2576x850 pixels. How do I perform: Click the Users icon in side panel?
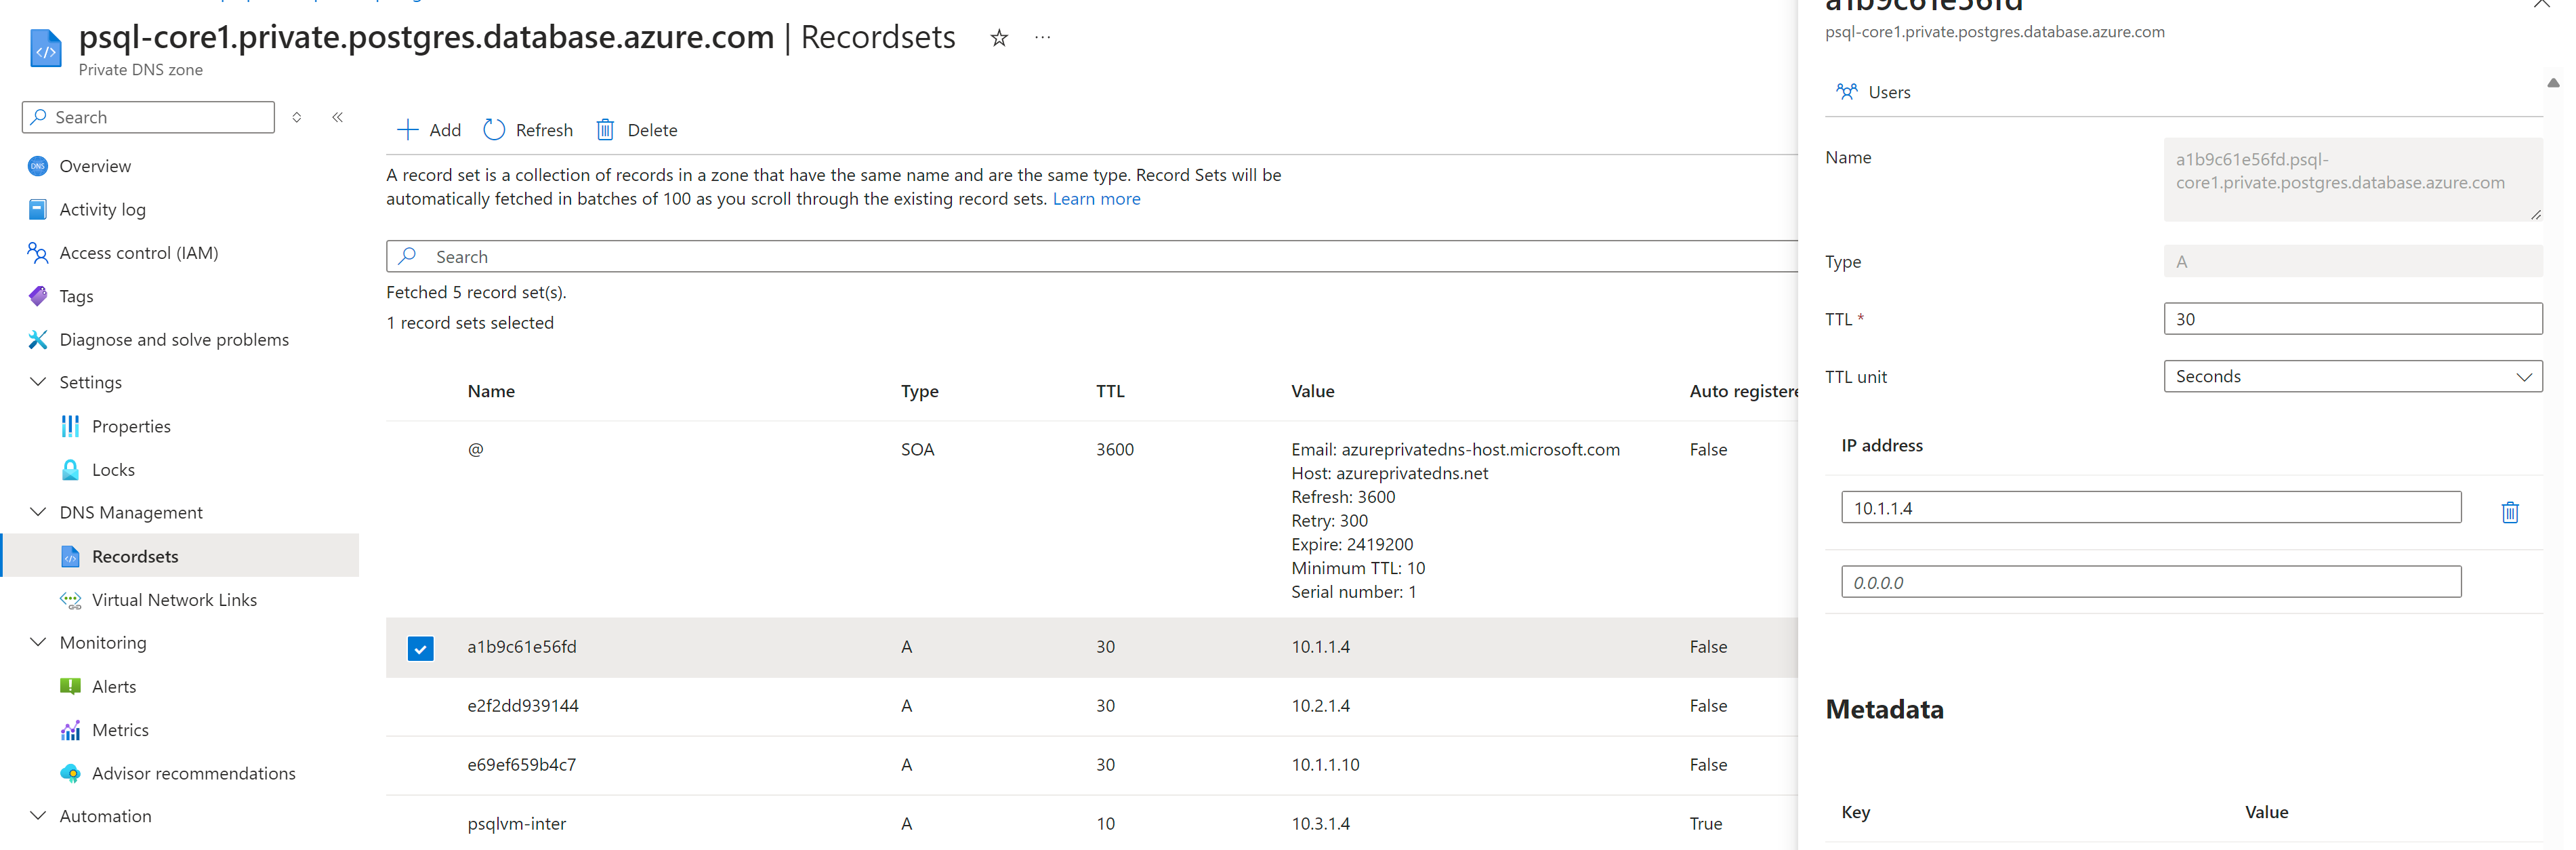point(1846,92)
